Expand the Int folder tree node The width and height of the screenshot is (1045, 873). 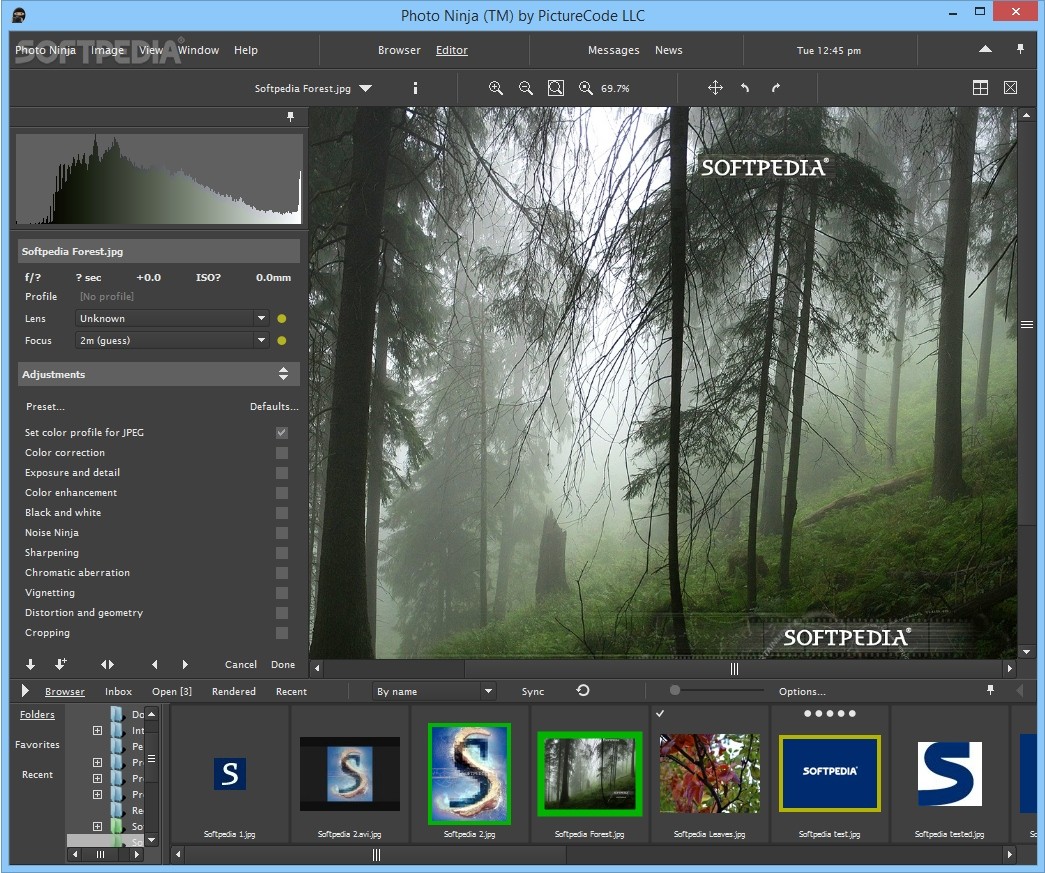coord(97,730)
